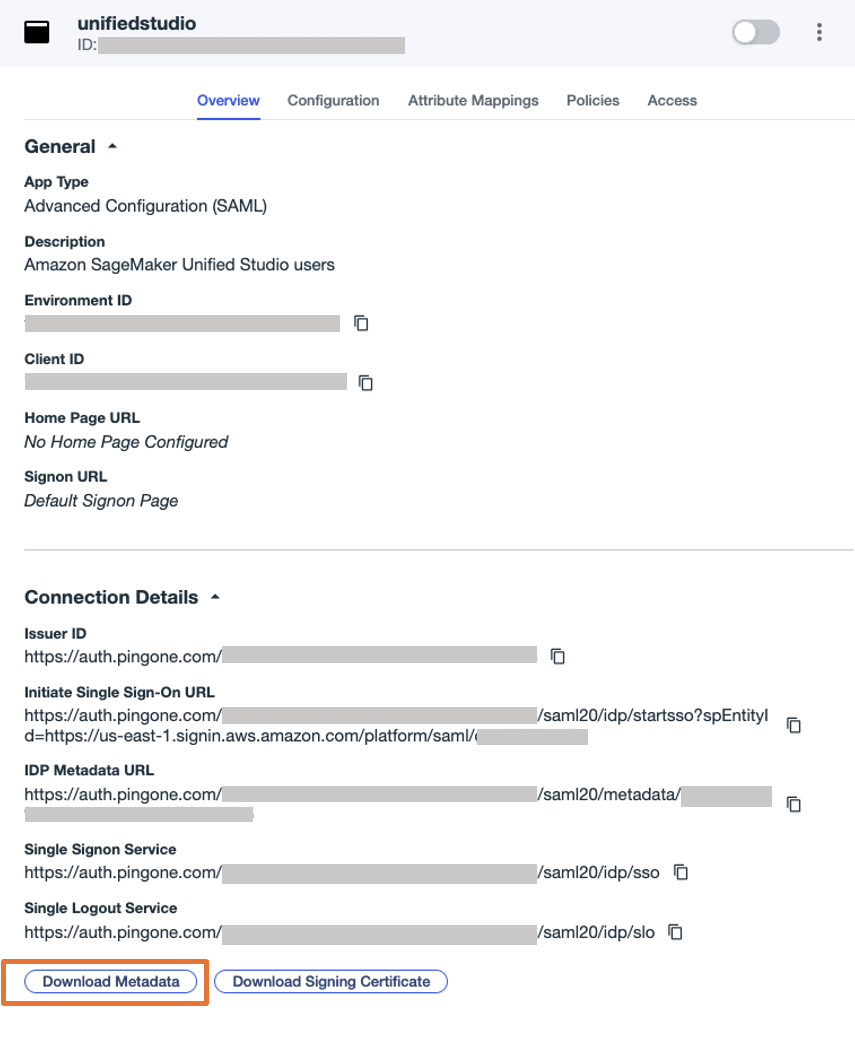Click the unifiedstudio application logo
The width and height of the screenshot is (855, 1042).
point(37,31)
